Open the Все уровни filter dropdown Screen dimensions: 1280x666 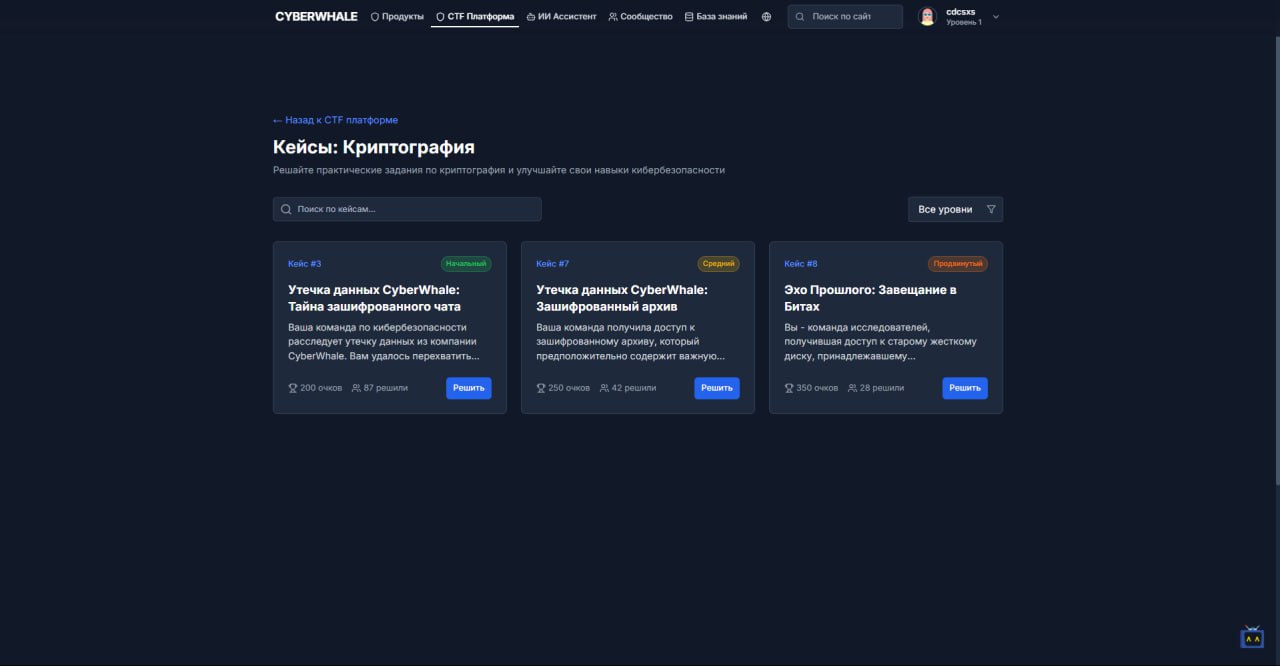(955, 209)
